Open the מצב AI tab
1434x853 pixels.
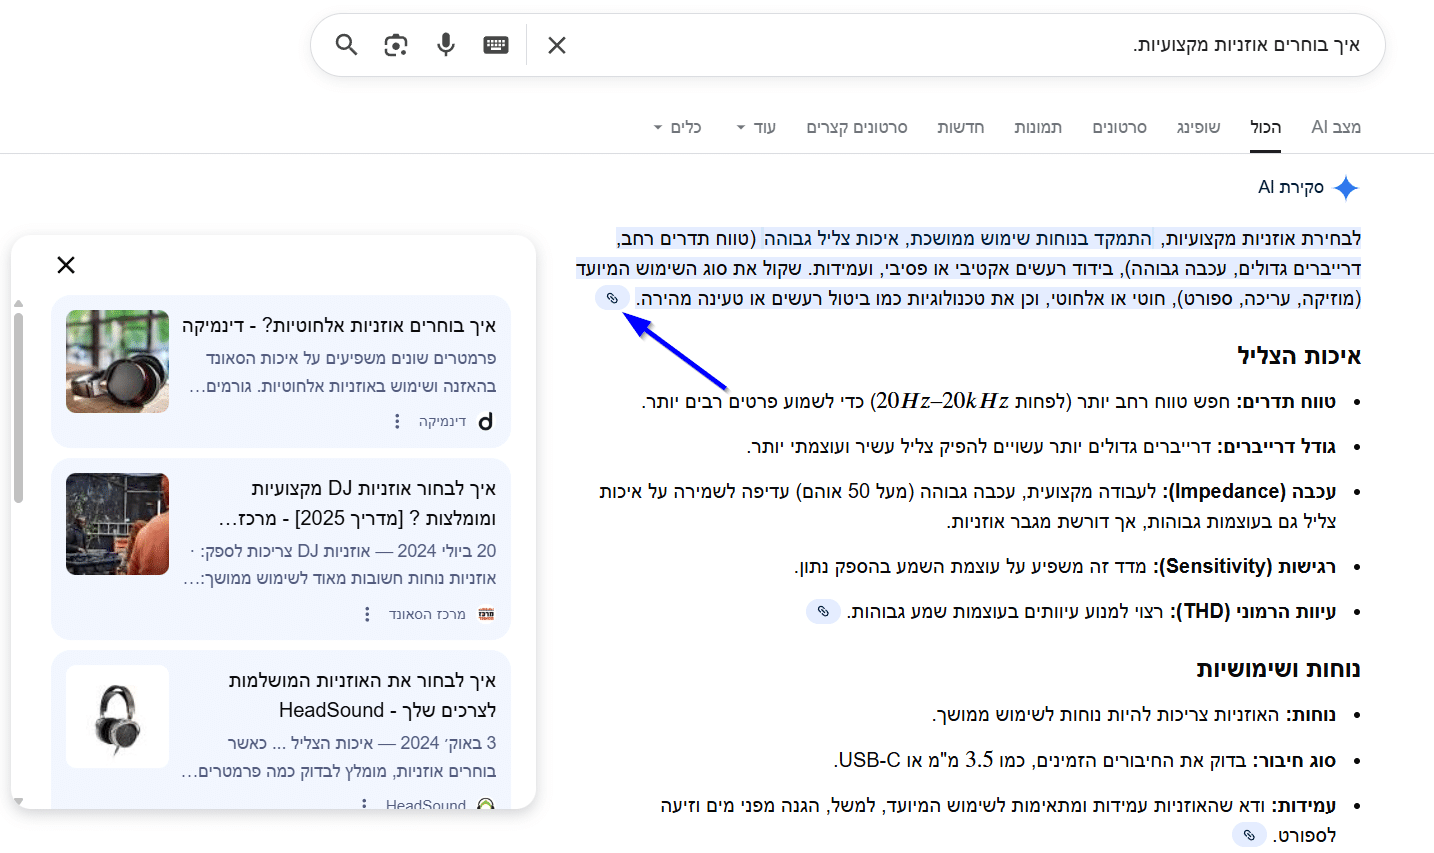(1336, 127)
